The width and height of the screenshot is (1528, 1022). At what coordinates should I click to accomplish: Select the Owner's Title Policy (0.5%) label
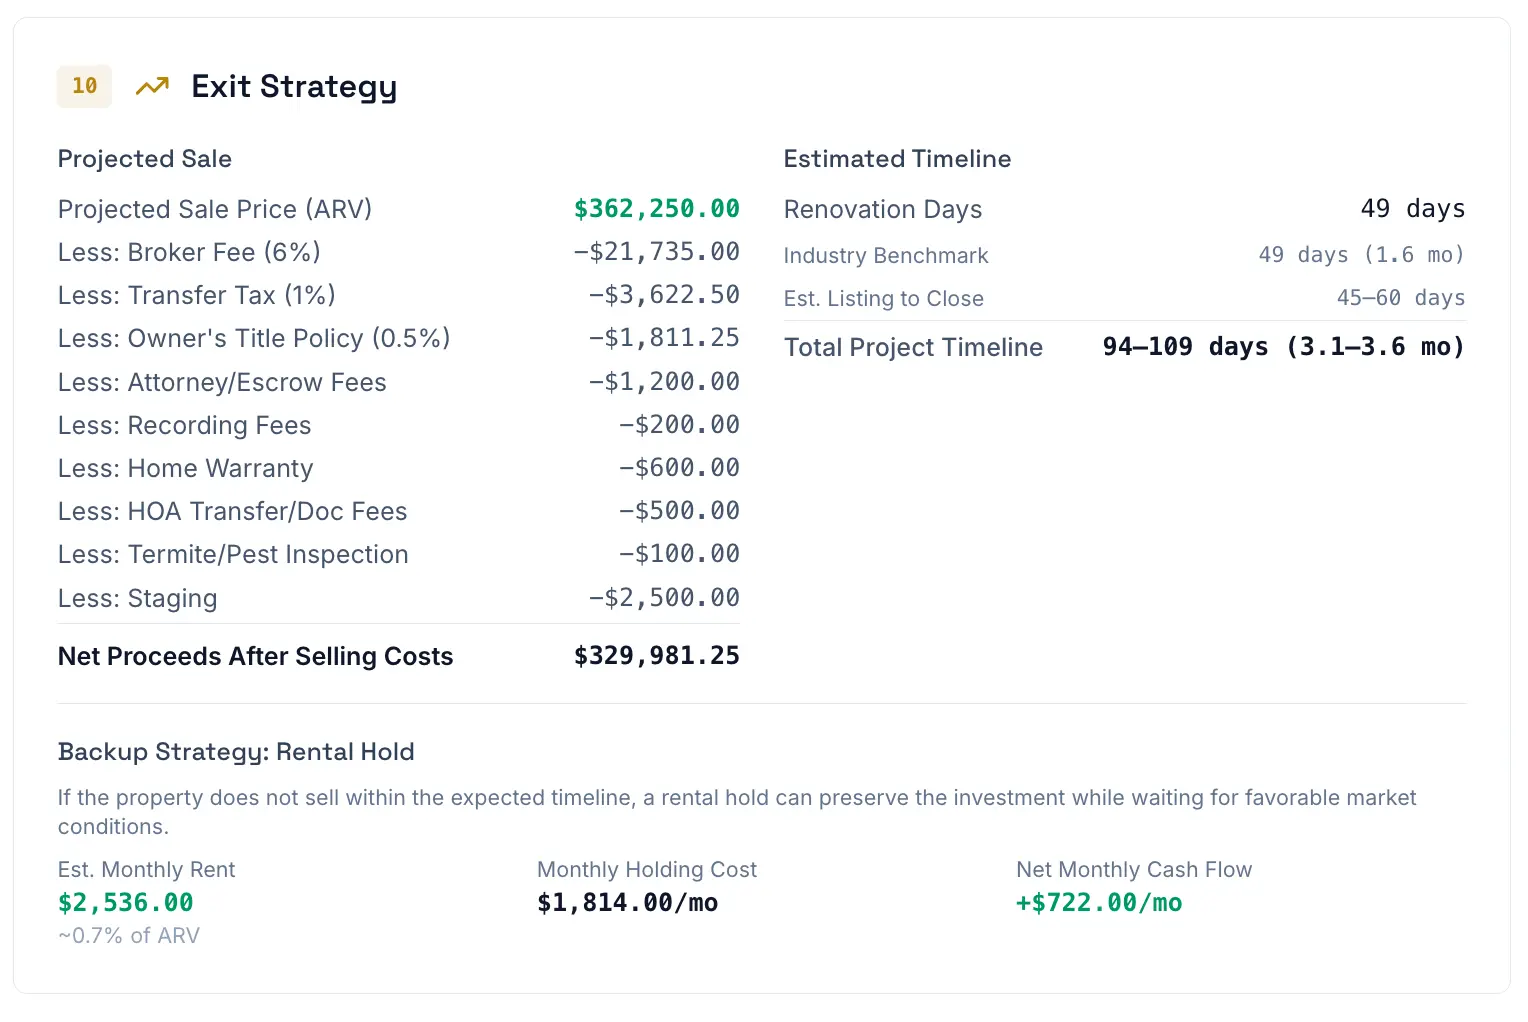tap(254, 339)
